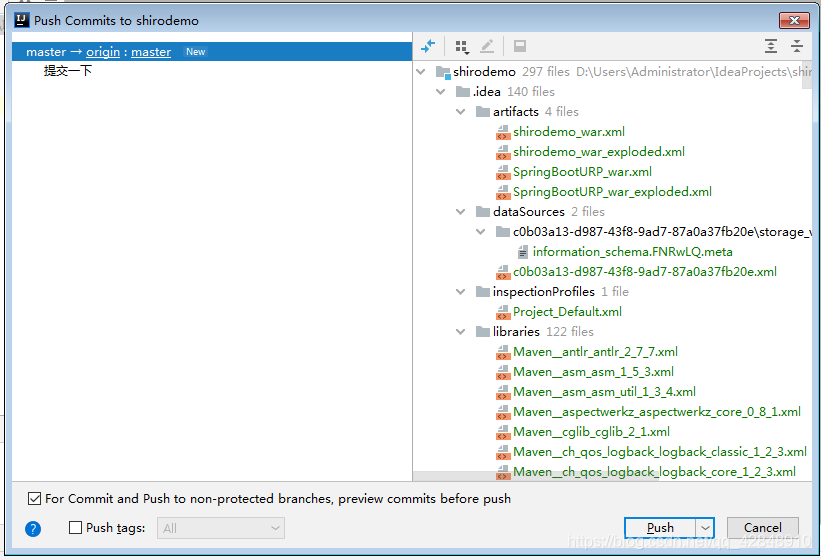Viewport: 821px width, 560px height.
Task: Click XML icon of Maven__antlr_antlr_2_7_7.xml
Action: pyautogui.click(x=503, y=352)
